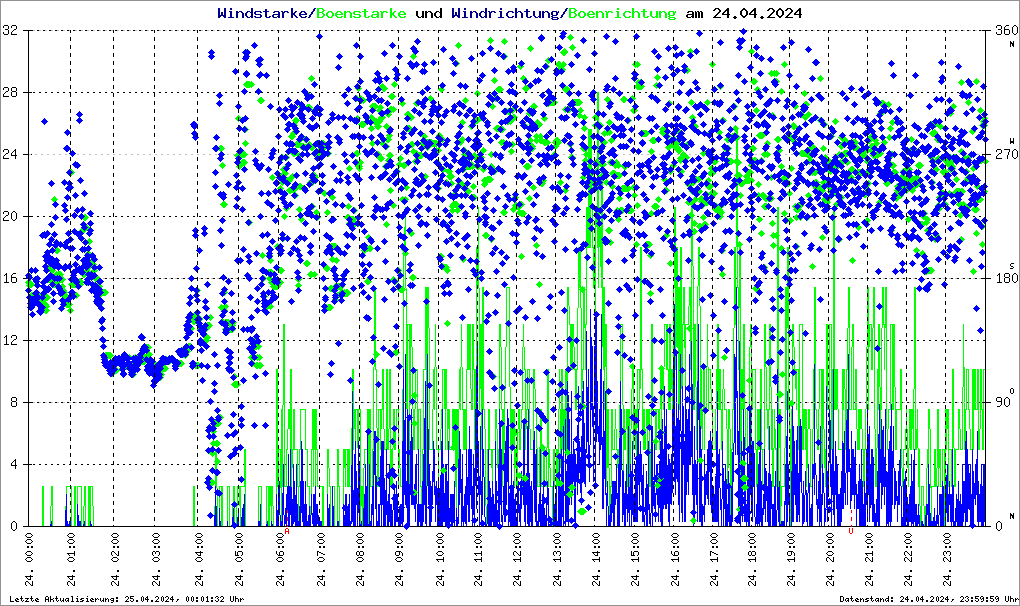This screenshot has height=606, width=1020.
Task: Click the direction scale value 270
Action: point(1006,154)
